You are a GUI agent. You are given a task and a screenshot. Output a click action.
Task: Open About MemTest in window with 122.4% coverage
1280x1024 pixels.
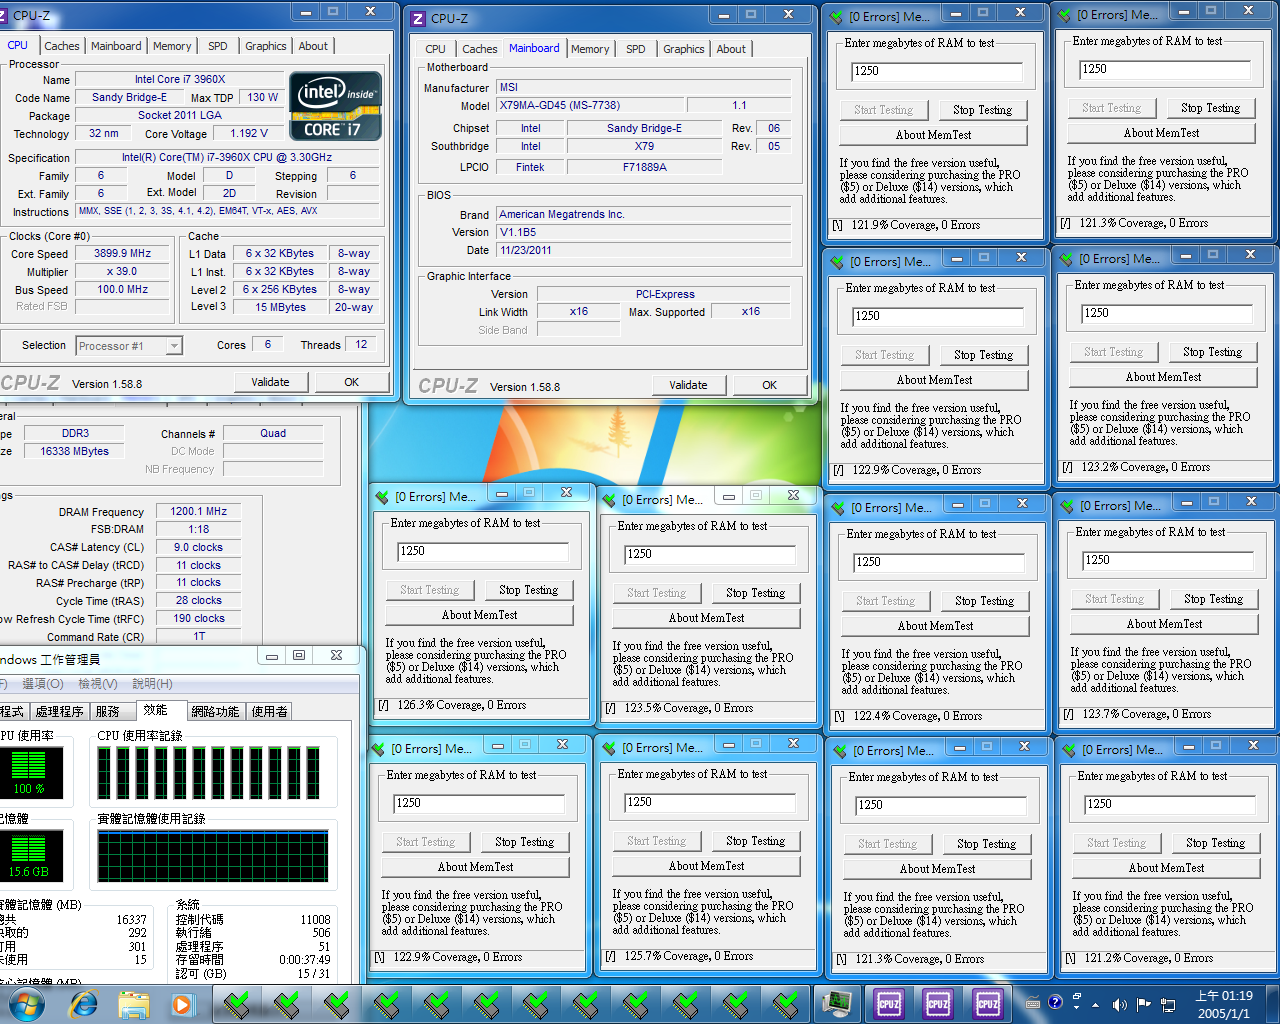(936, 626)
